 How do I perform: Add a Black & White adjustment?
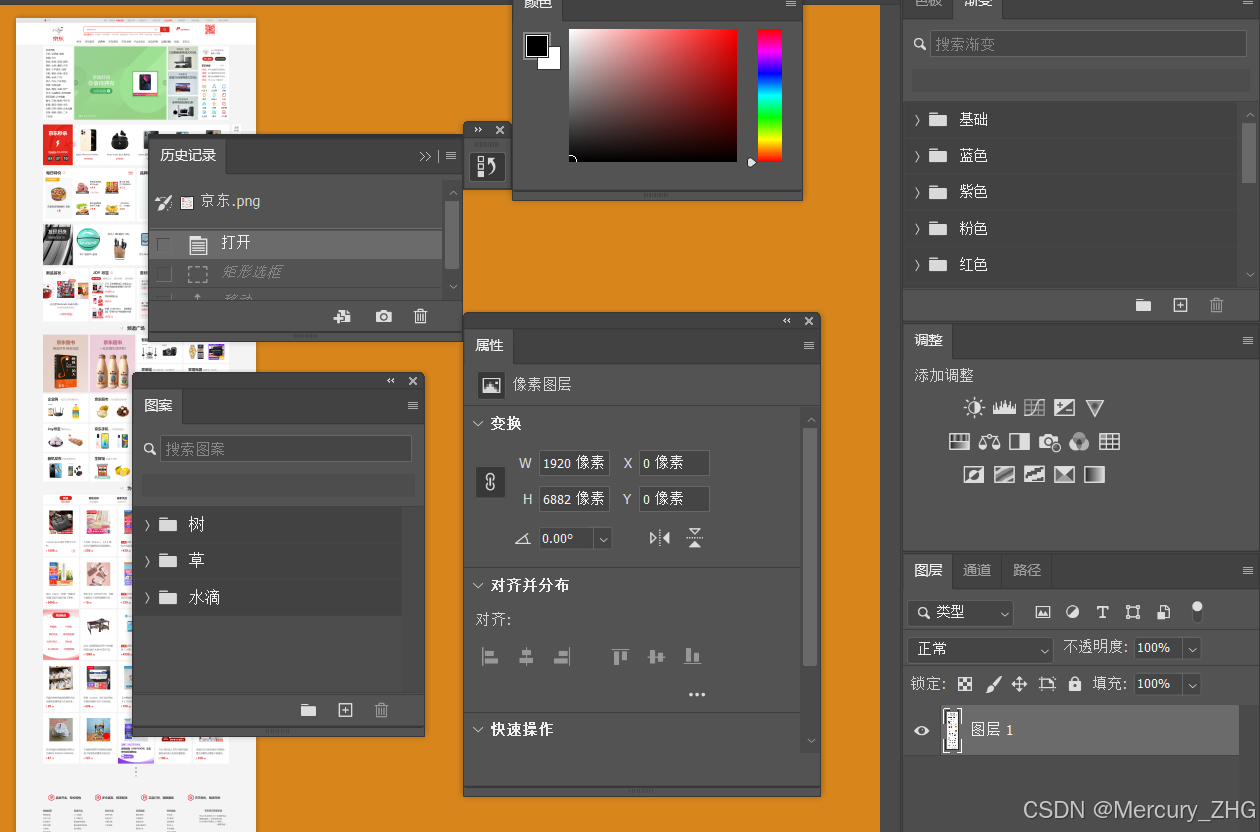(x=1018, y=441)
